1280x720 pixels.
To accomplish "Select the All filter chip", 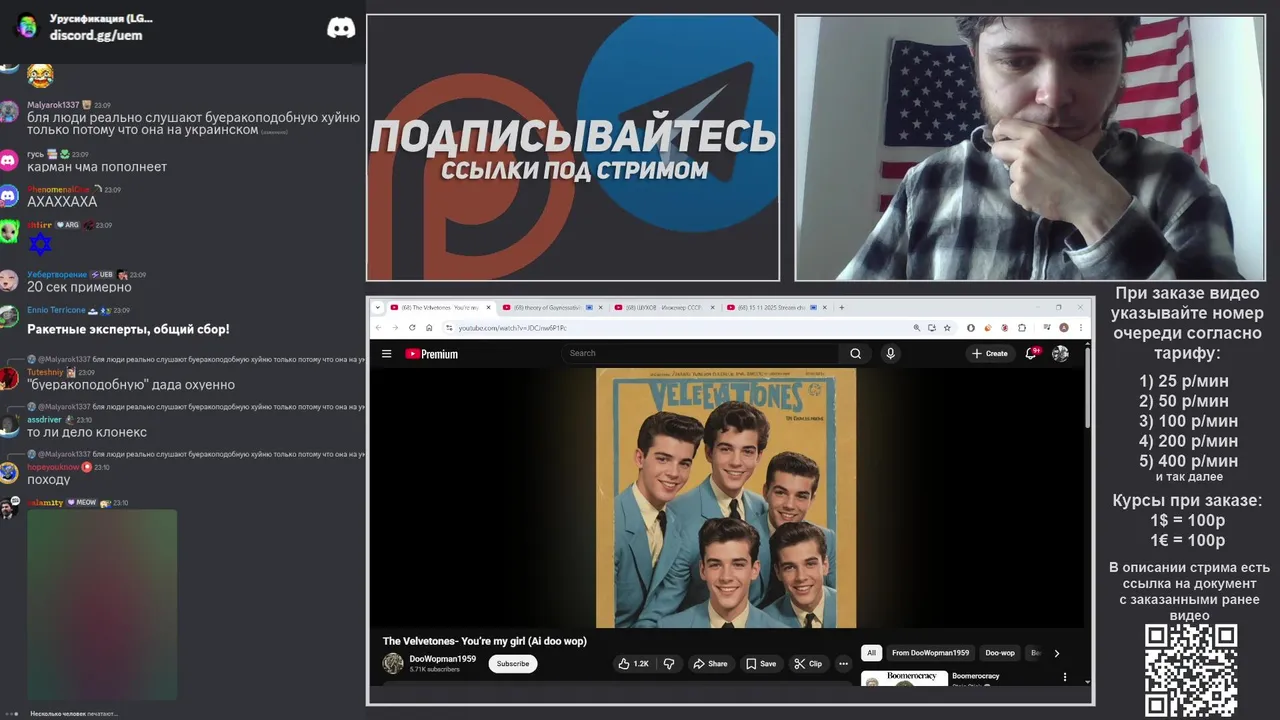I will coord(871,653).
